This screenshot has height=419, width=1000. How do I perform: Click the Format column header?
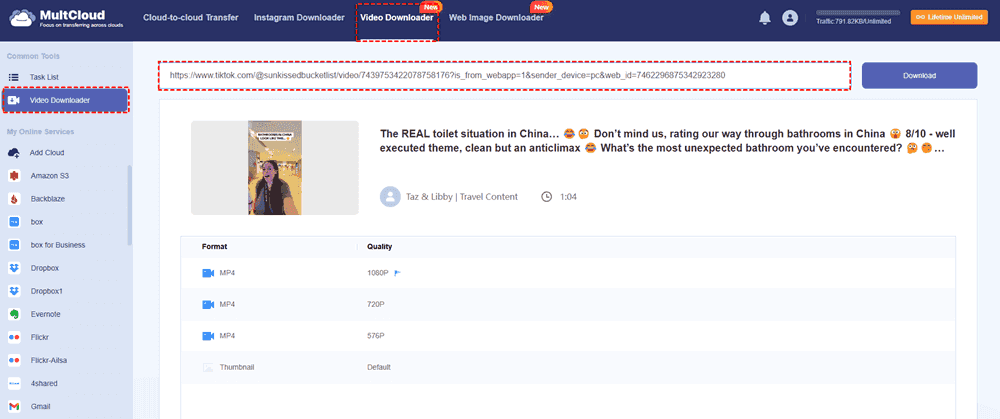pyautogui.click(x=214, y=246)
